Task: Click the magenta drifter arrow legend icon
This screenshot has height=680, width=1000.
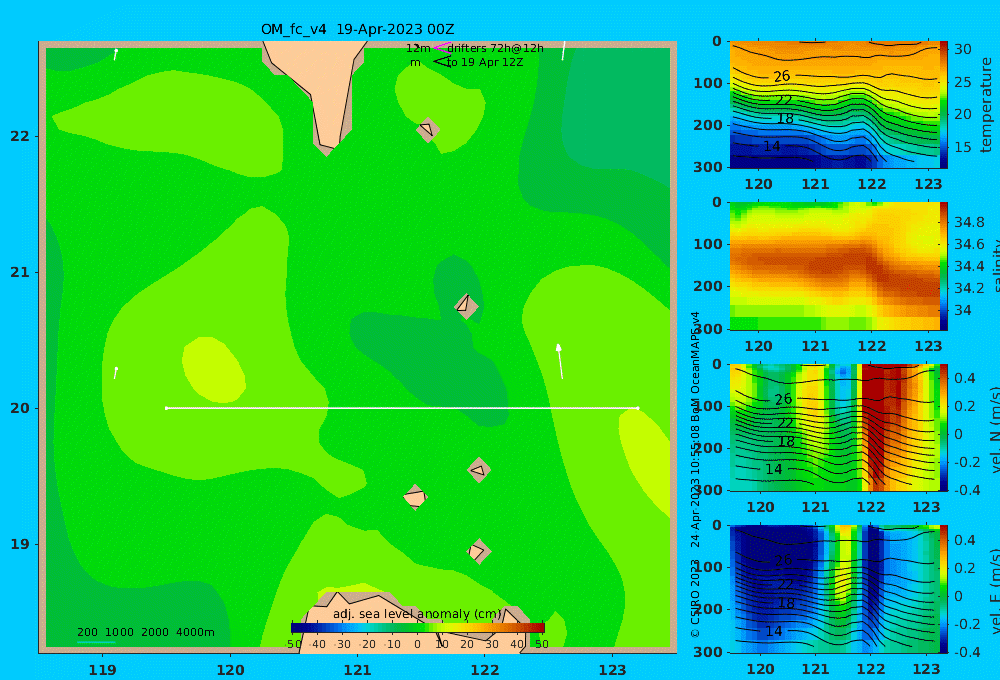Action: point(442,48)
